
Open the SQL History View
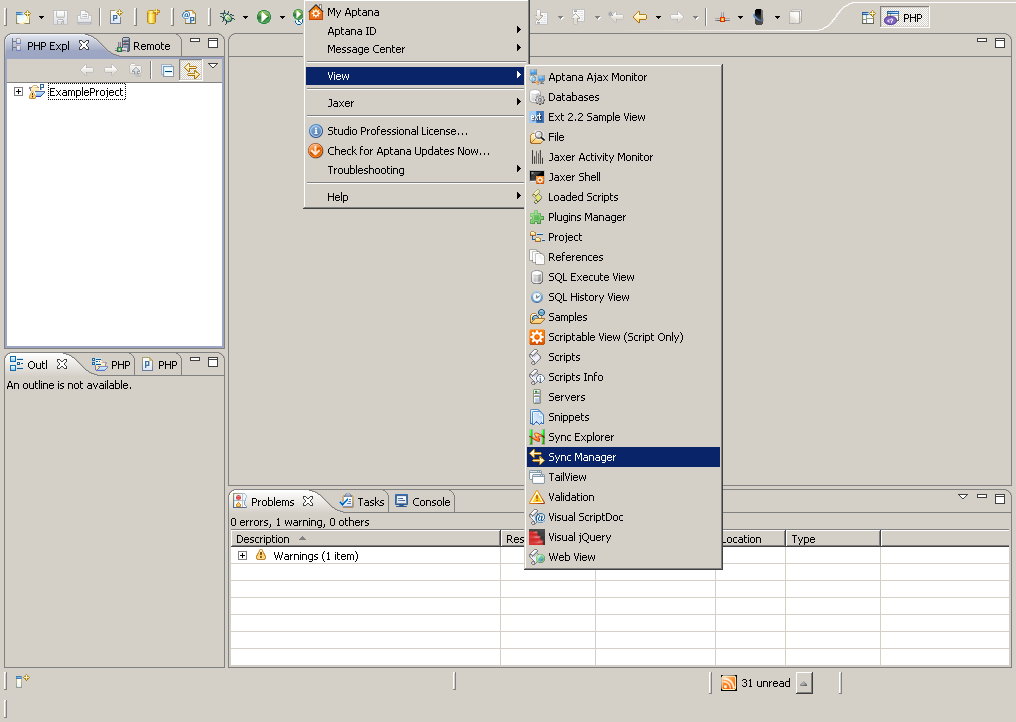click(x=623, y=297)
